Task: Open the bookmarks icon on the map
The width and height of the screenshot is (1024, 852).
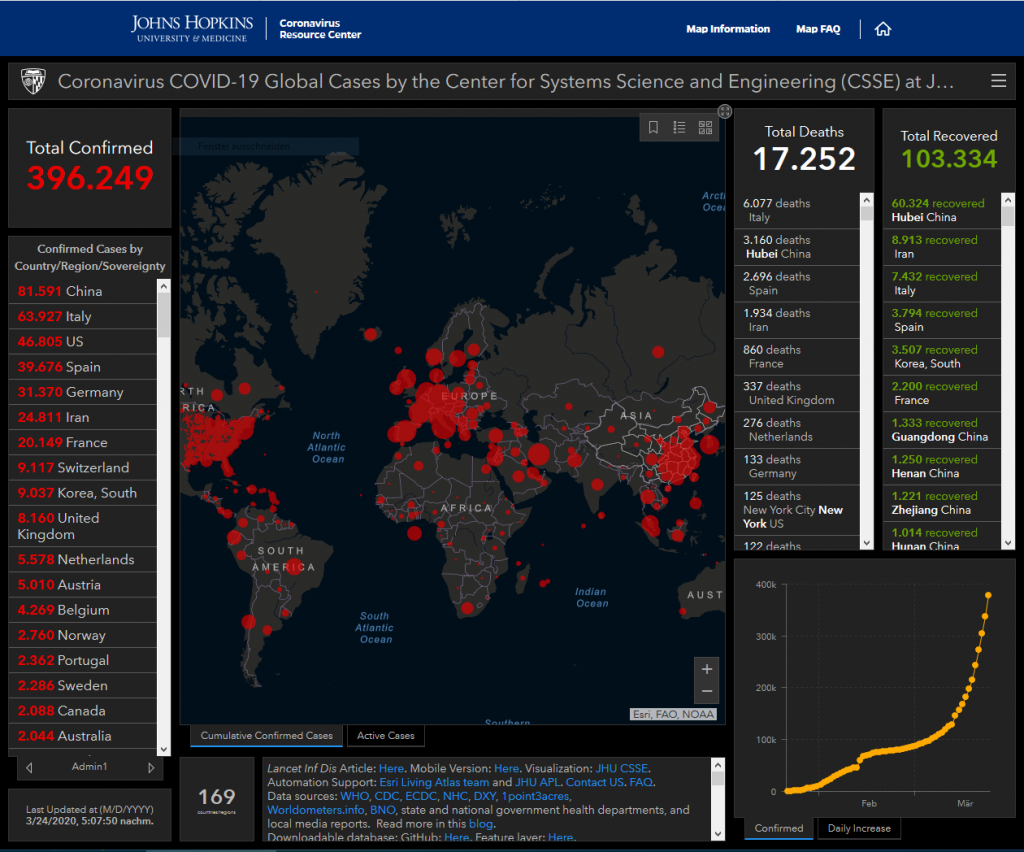Action: click(x=653, y=127)
